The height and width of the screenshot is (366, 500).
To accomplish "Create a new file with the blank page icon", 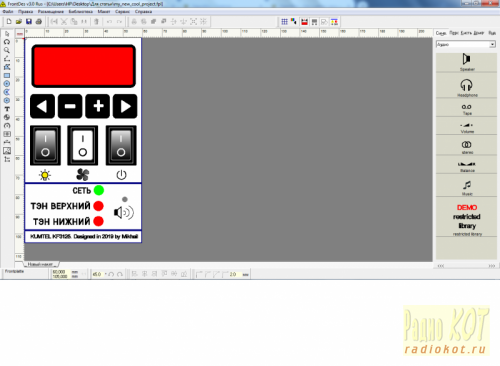I will coord(9,22).
